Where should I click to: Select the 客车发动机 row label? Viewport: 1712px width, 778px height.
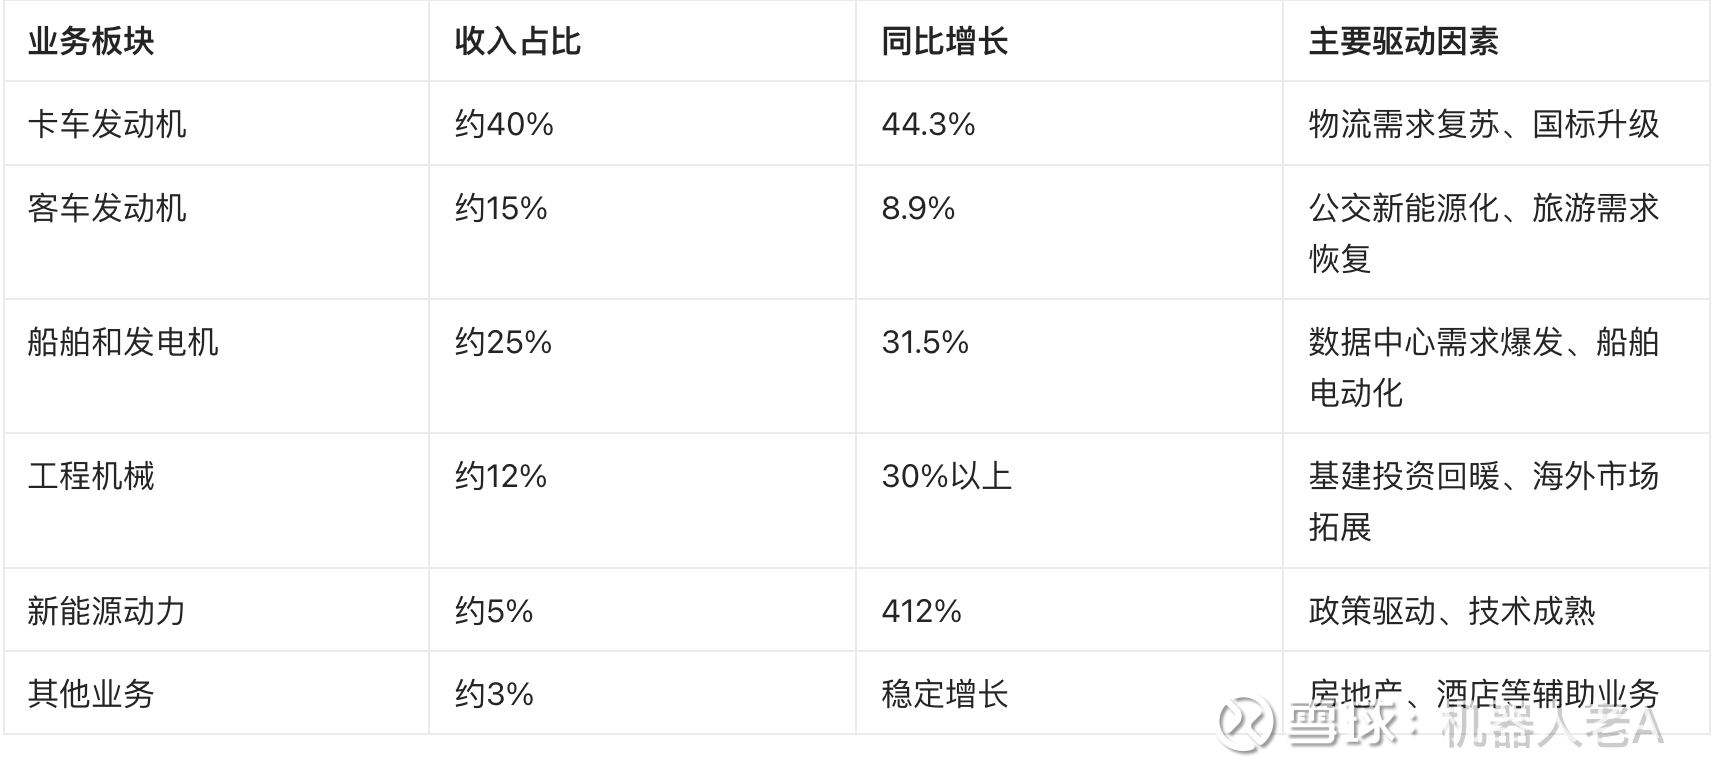tap(107, 208)
